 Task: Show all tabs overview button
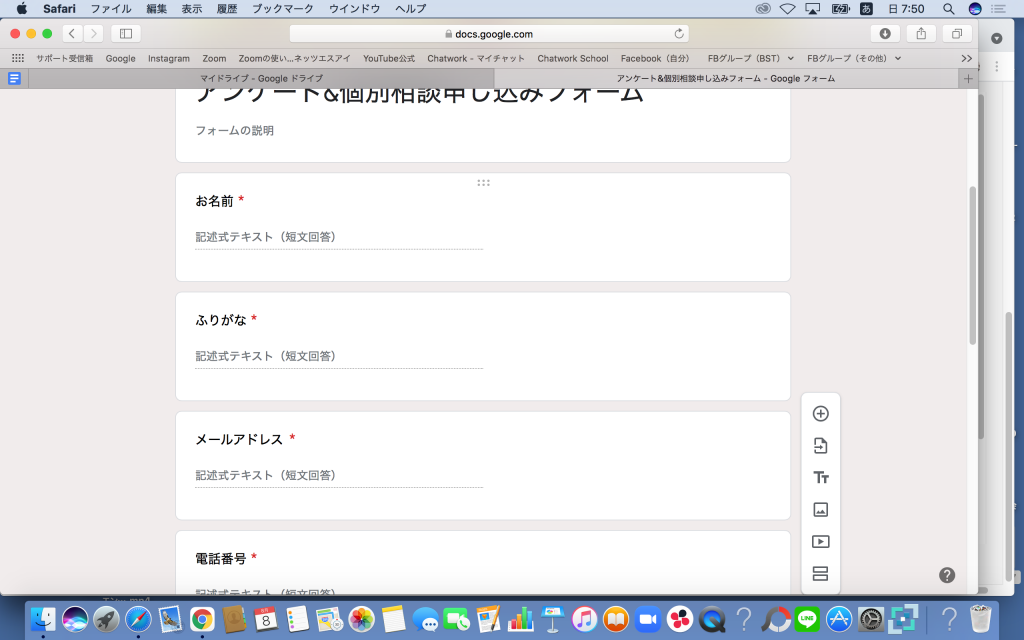[x=957, y=33]
